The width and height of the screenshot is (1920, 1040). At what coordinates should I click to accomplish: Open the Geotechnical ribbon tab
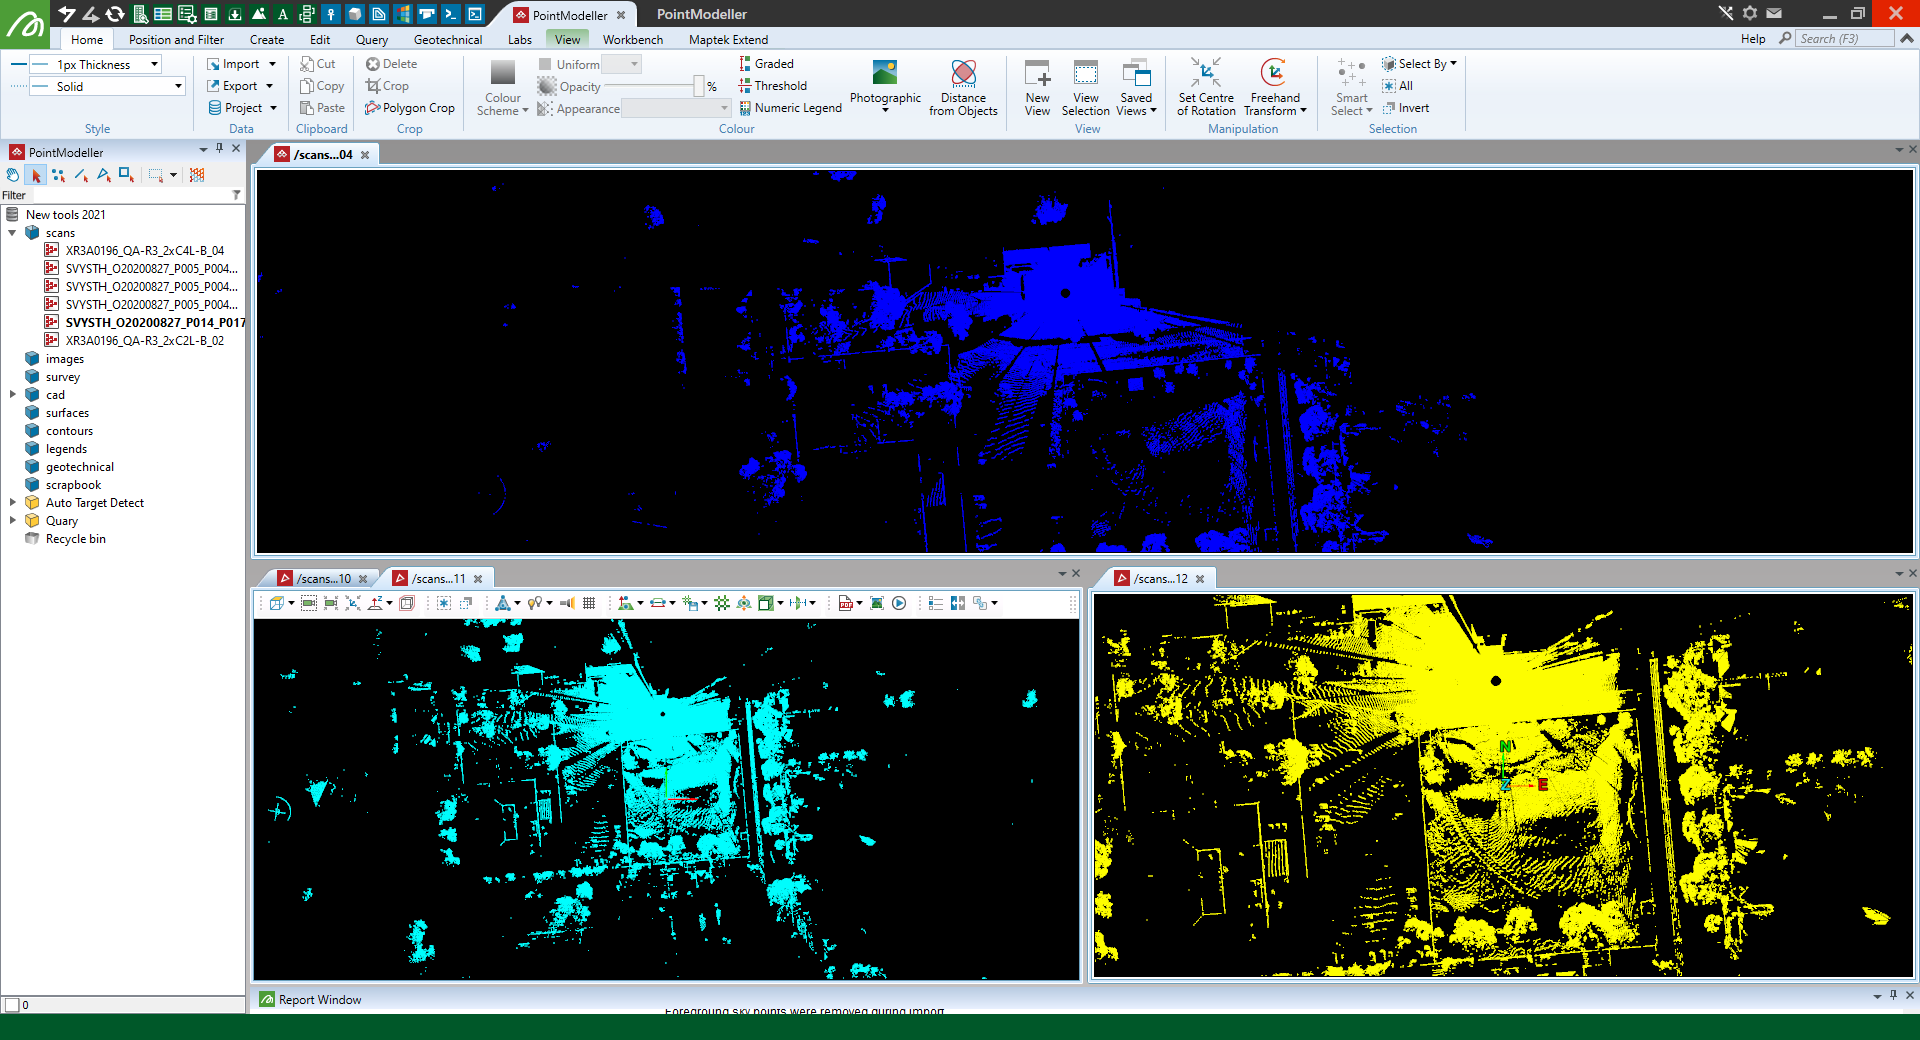[x=447, y=40]
